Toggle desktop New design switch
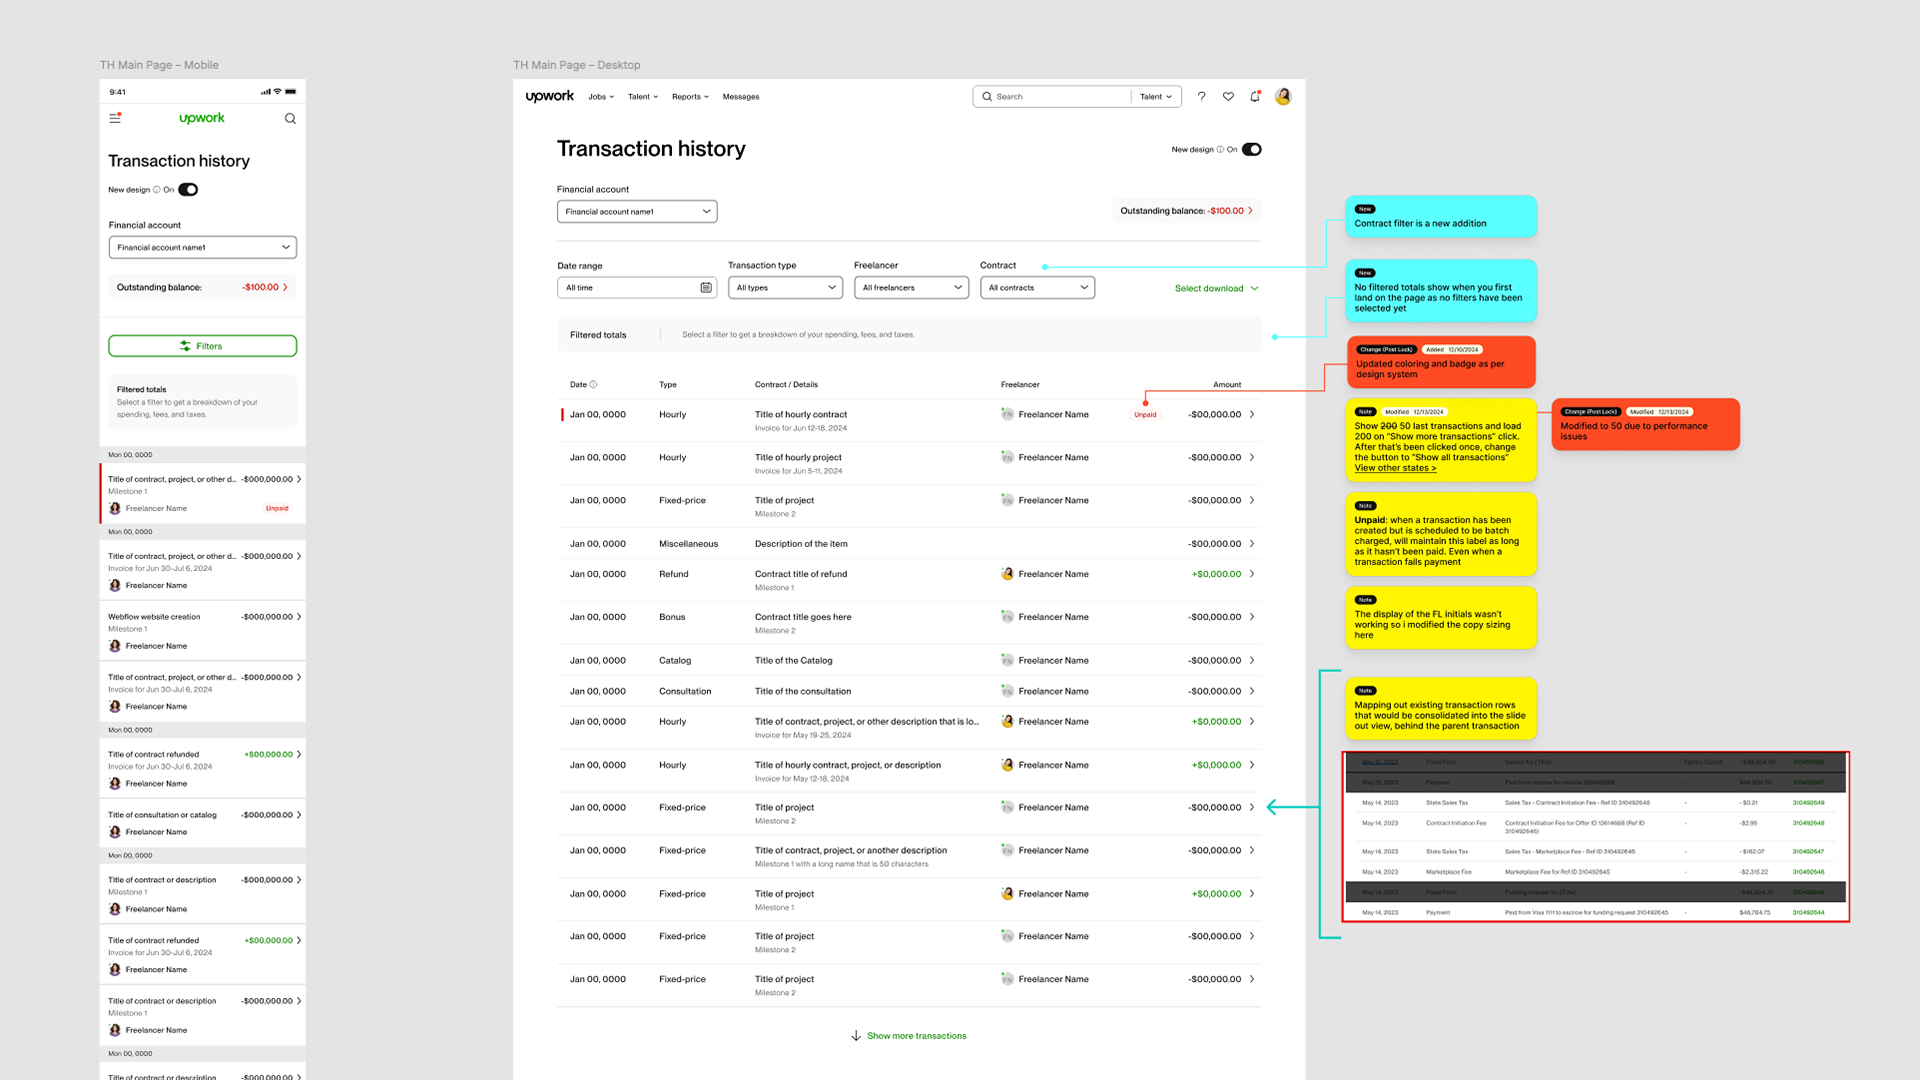 pyautogui.click(x=1251, y=150)
